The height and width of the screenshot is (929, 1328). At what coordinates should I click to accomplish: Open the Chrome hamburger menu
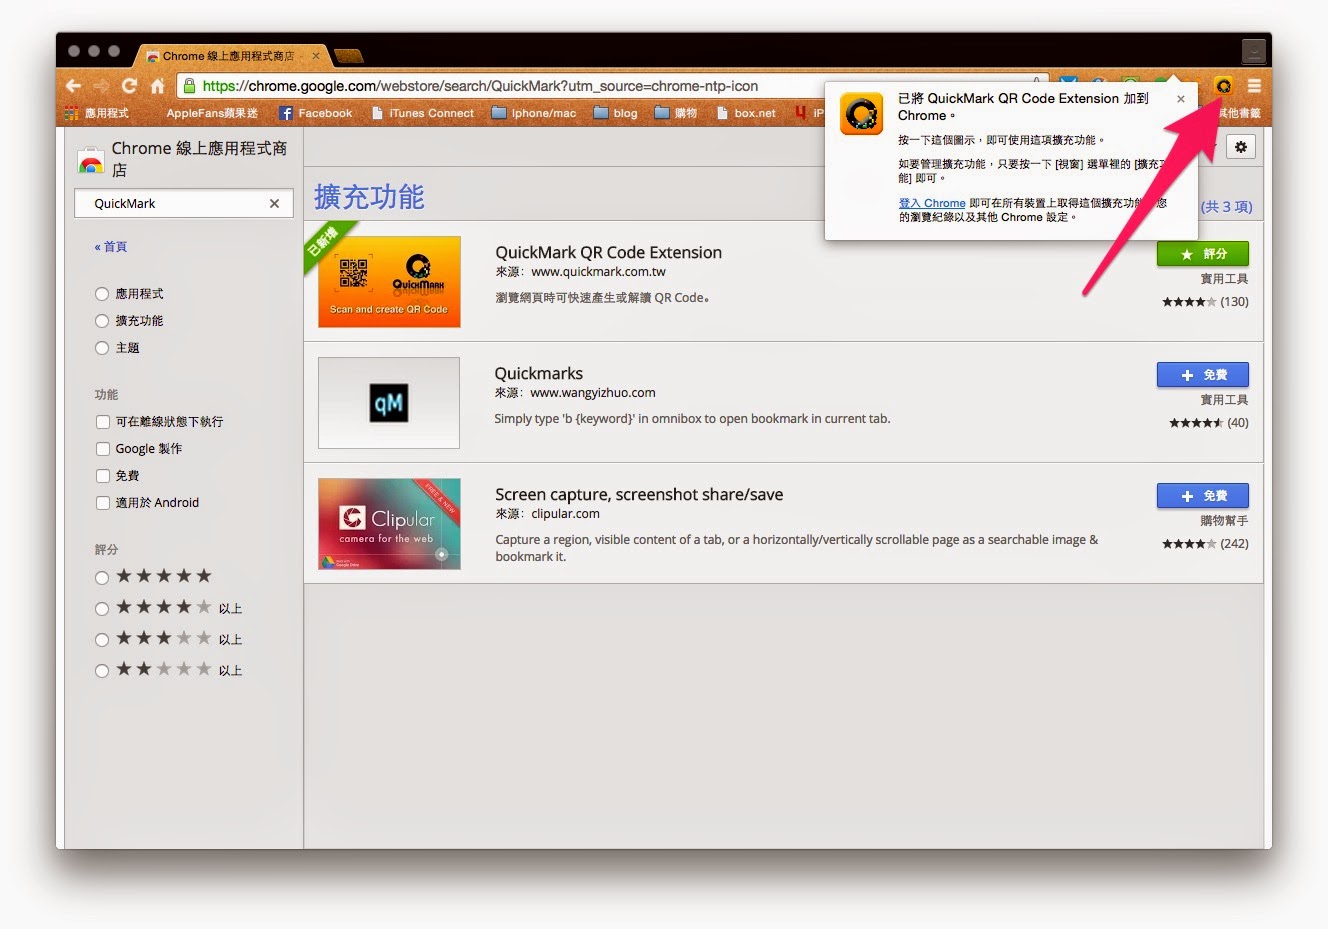1254,86
